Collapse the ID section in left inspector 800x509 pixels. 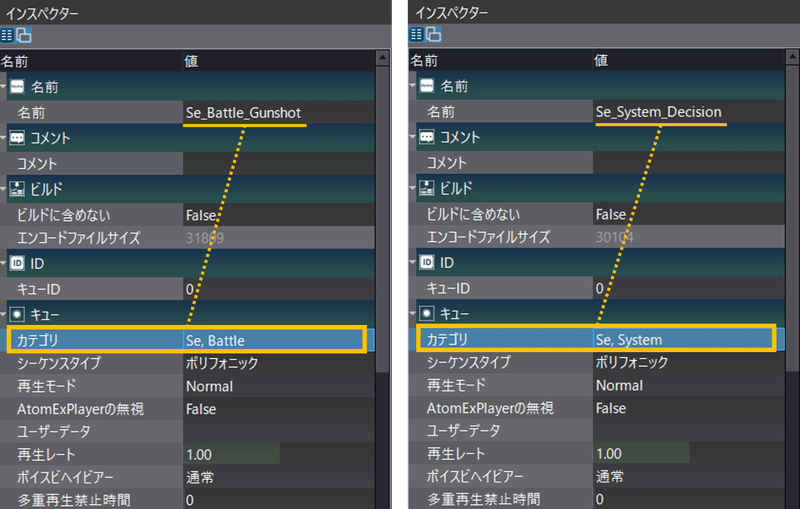[3, 263]
